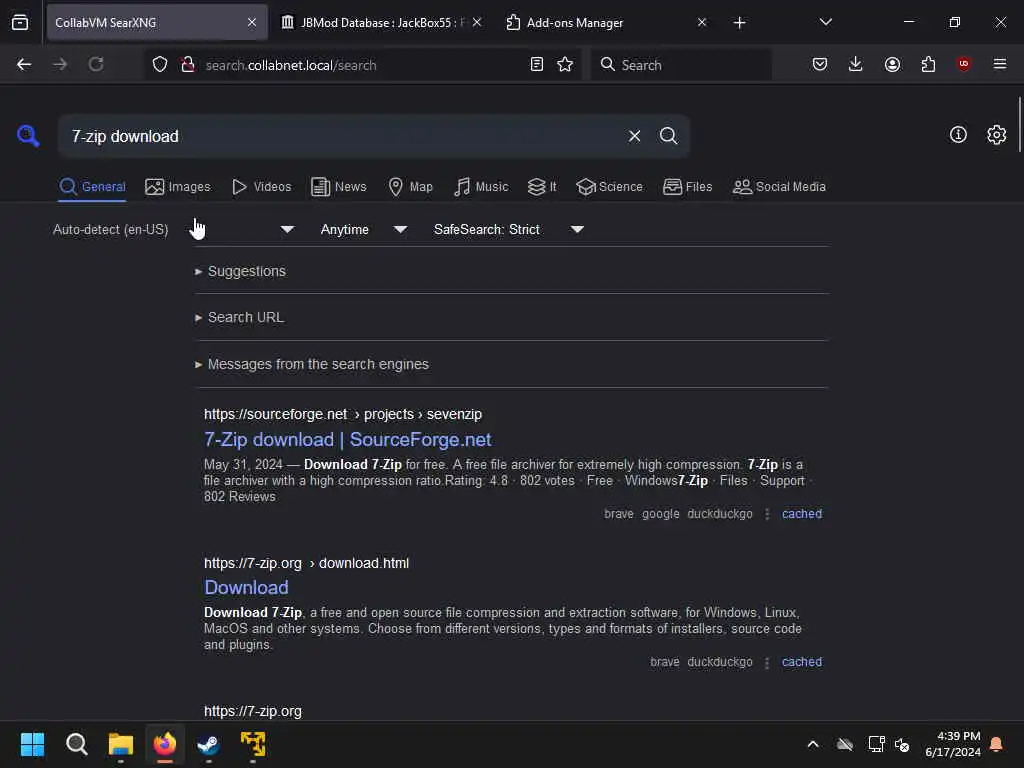
Task: Open the Firefox hamburger menu
Action: coord(1000,64)
